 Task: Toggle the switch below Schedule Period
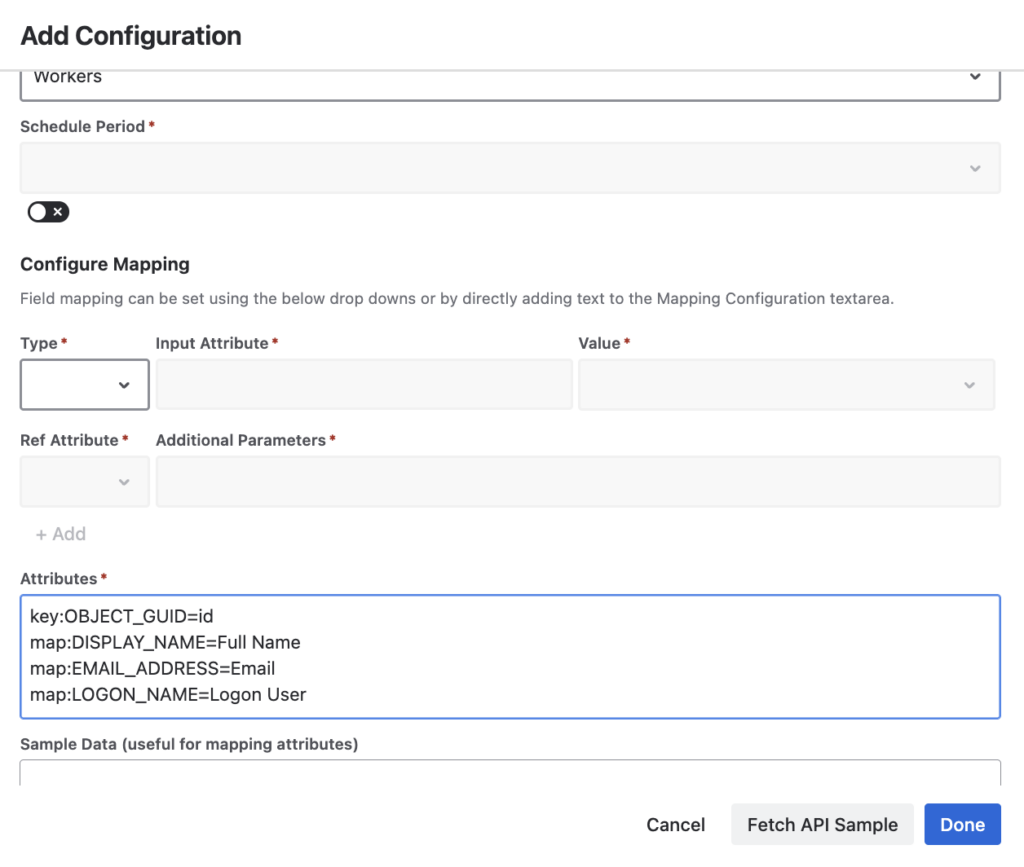pos(48,212)
